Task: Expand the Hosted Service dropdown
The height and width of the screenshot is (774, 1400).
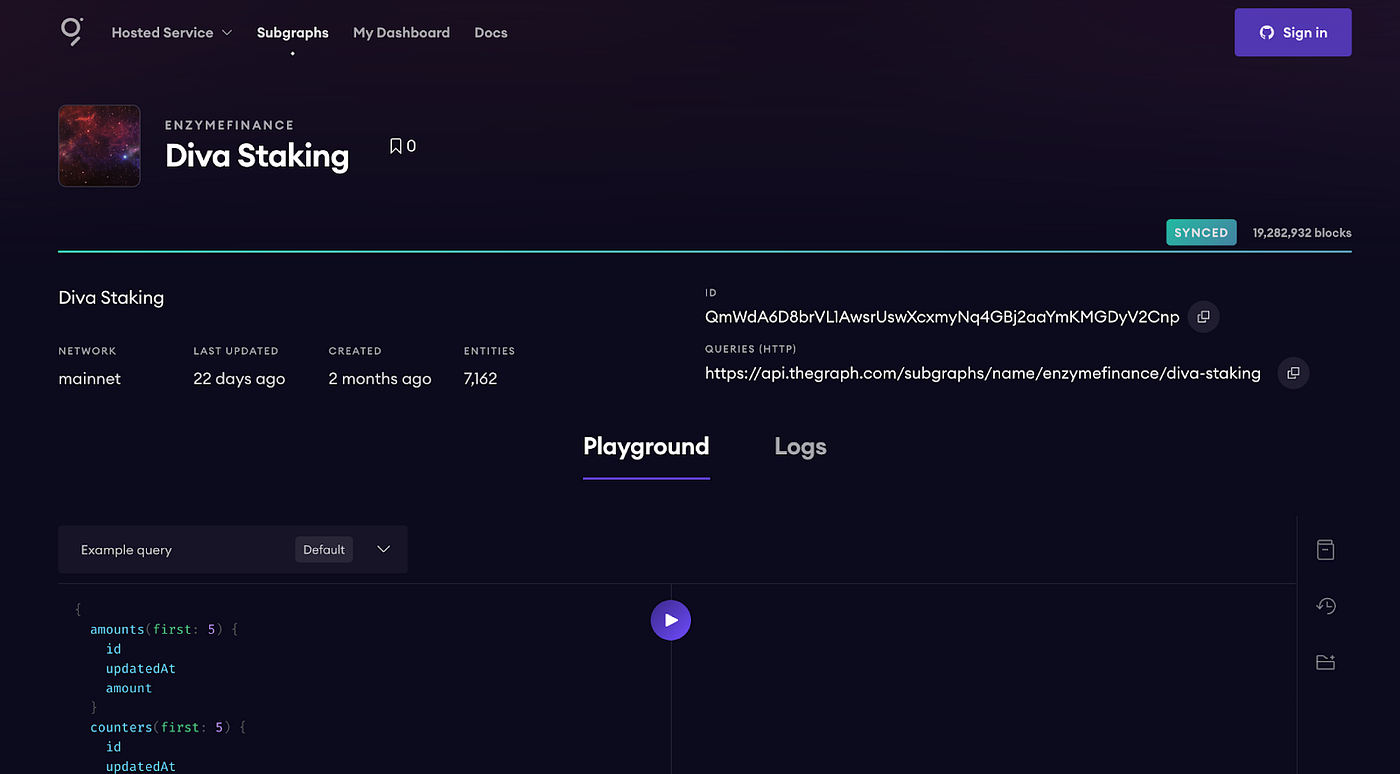Action: click(170, 32)
